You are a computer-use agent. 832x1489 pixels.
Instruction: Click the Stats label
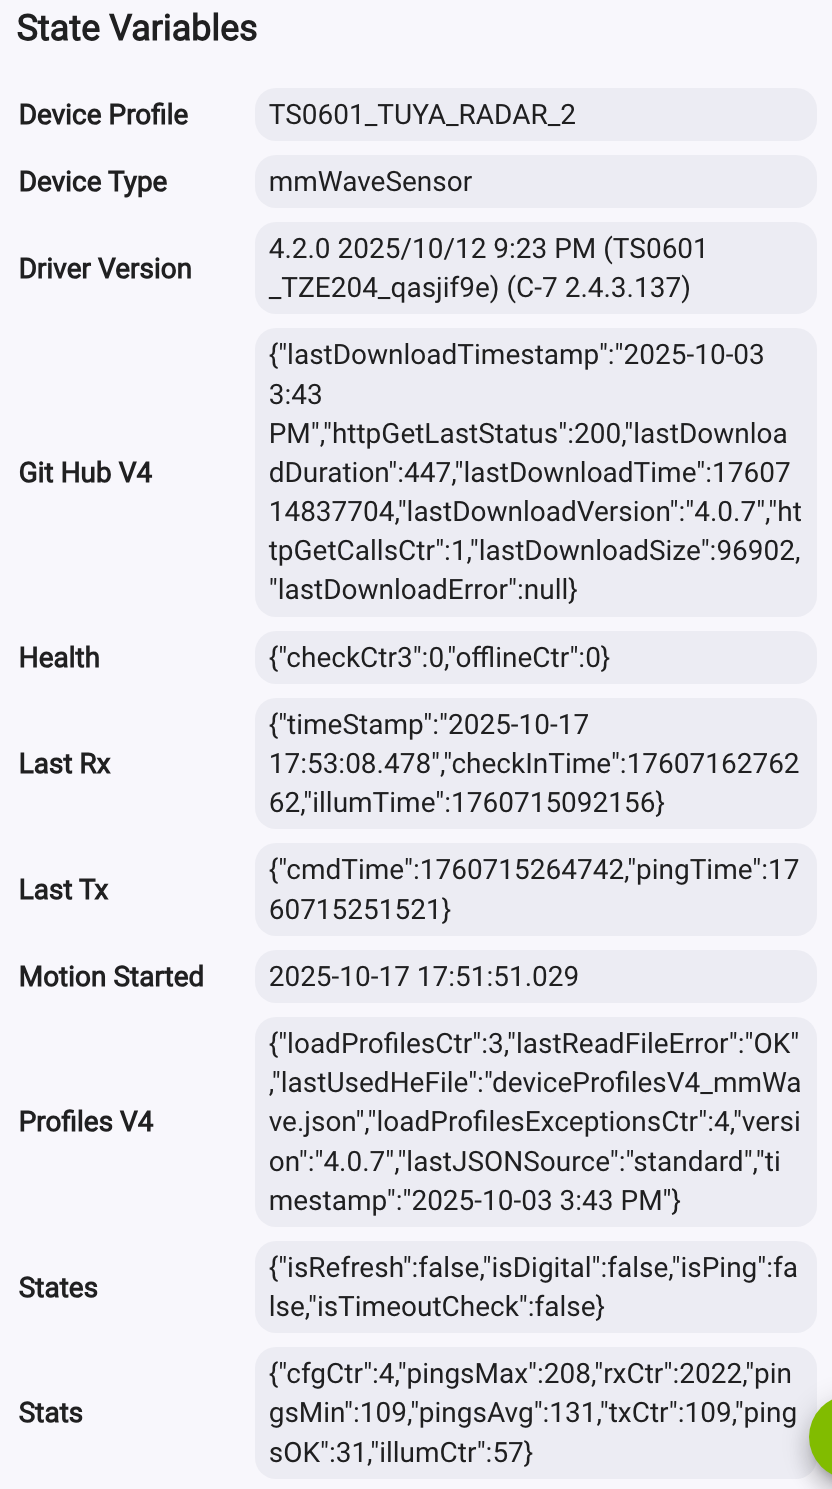(51, 1413)
